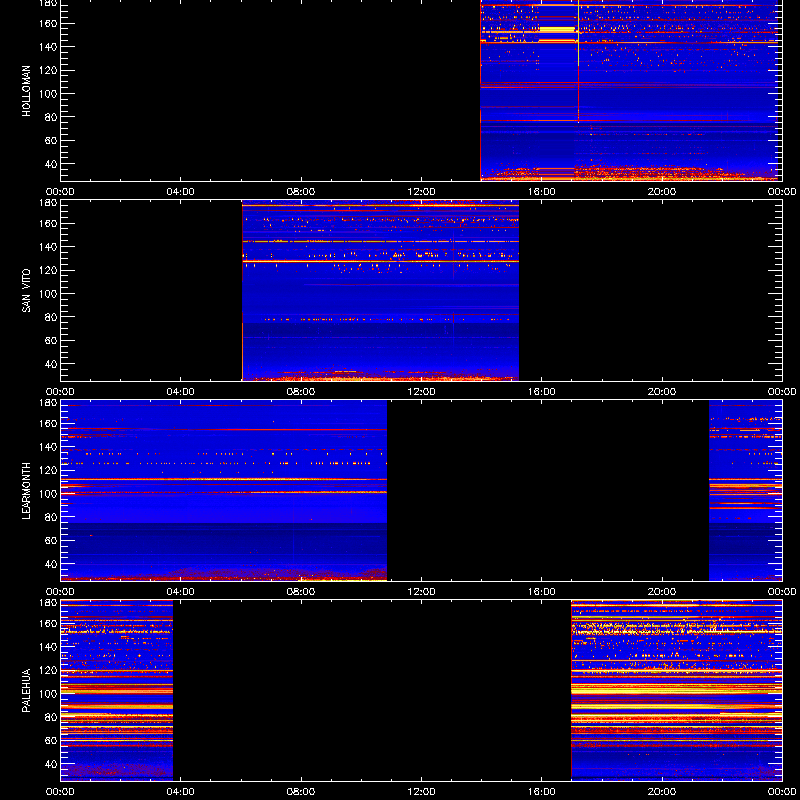Screen dimensions: 800x800
Task: Click the HOLLOMAN spectrogram data block
Action: pos(629,91)
